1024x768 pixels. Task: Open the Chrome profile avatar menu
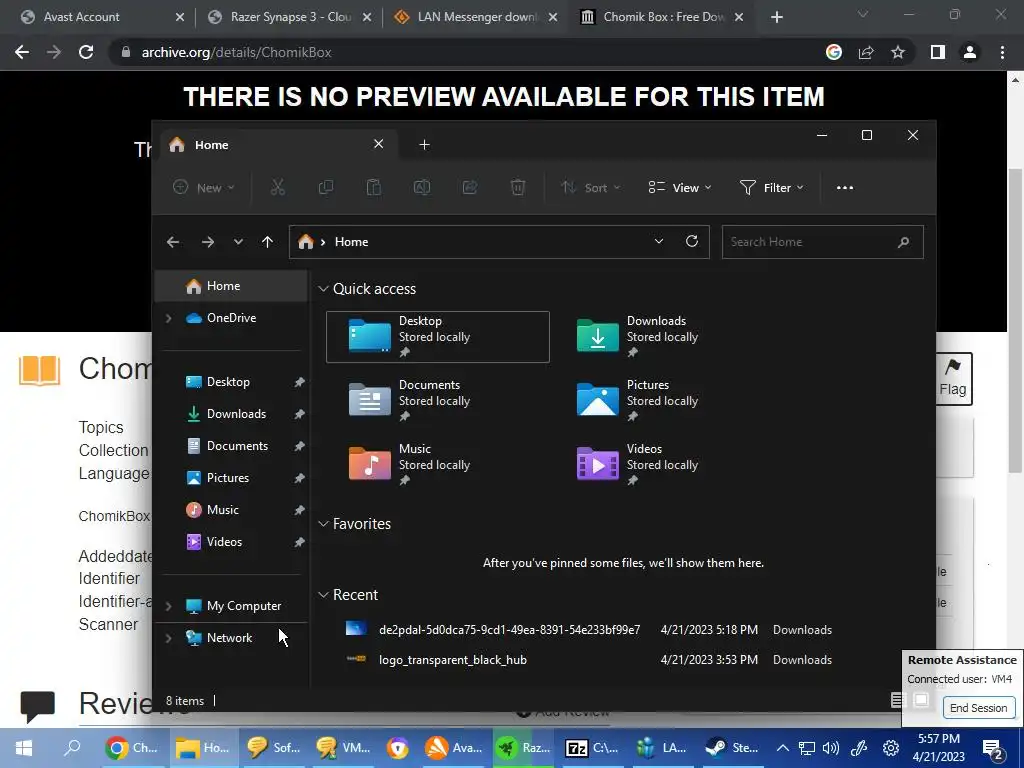(x=970, y=52)
